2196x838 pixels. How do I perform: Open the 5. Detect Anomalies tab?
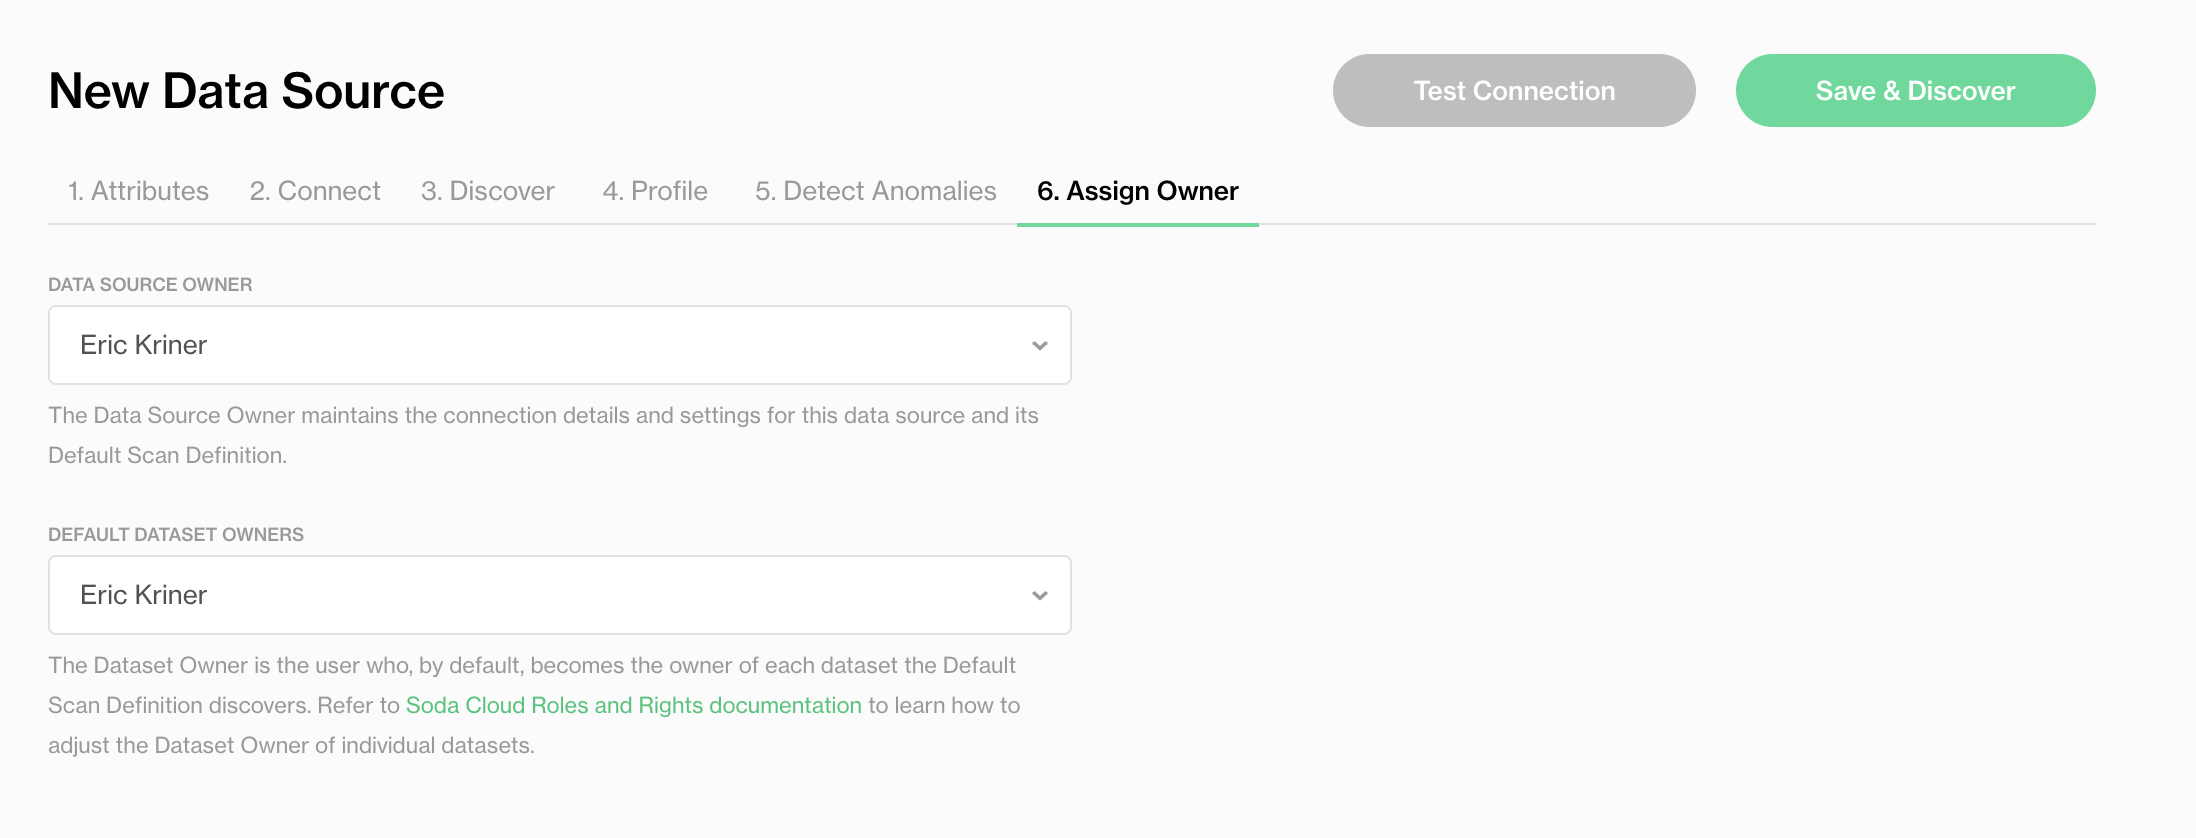[x=876, y=191]
